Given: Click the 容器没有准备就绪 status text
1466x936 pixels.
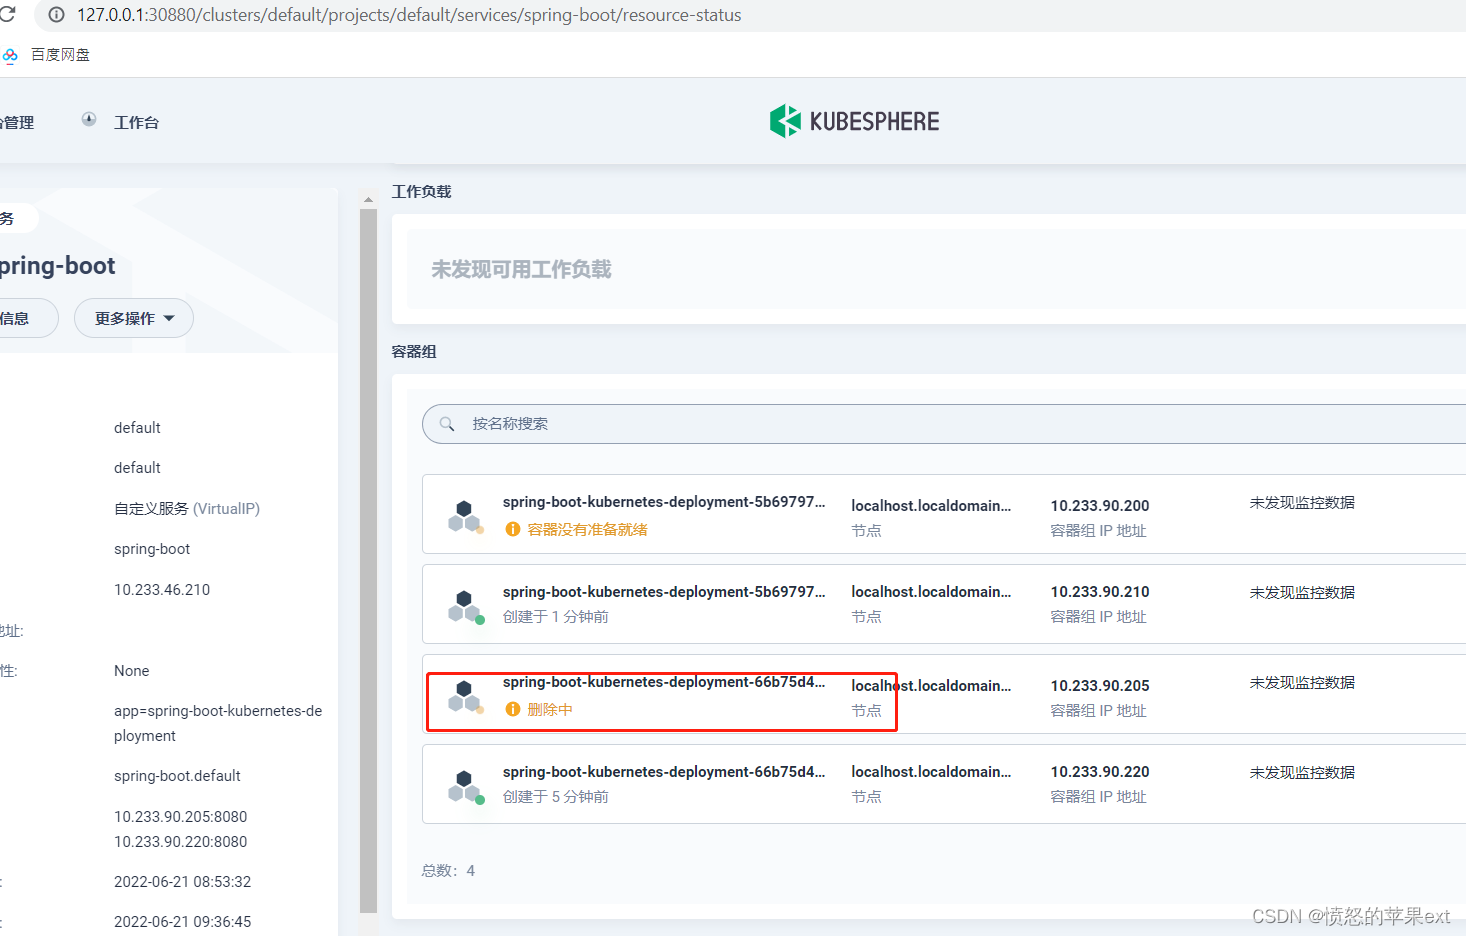Looking at the screenshot, I should coord(588,530).
